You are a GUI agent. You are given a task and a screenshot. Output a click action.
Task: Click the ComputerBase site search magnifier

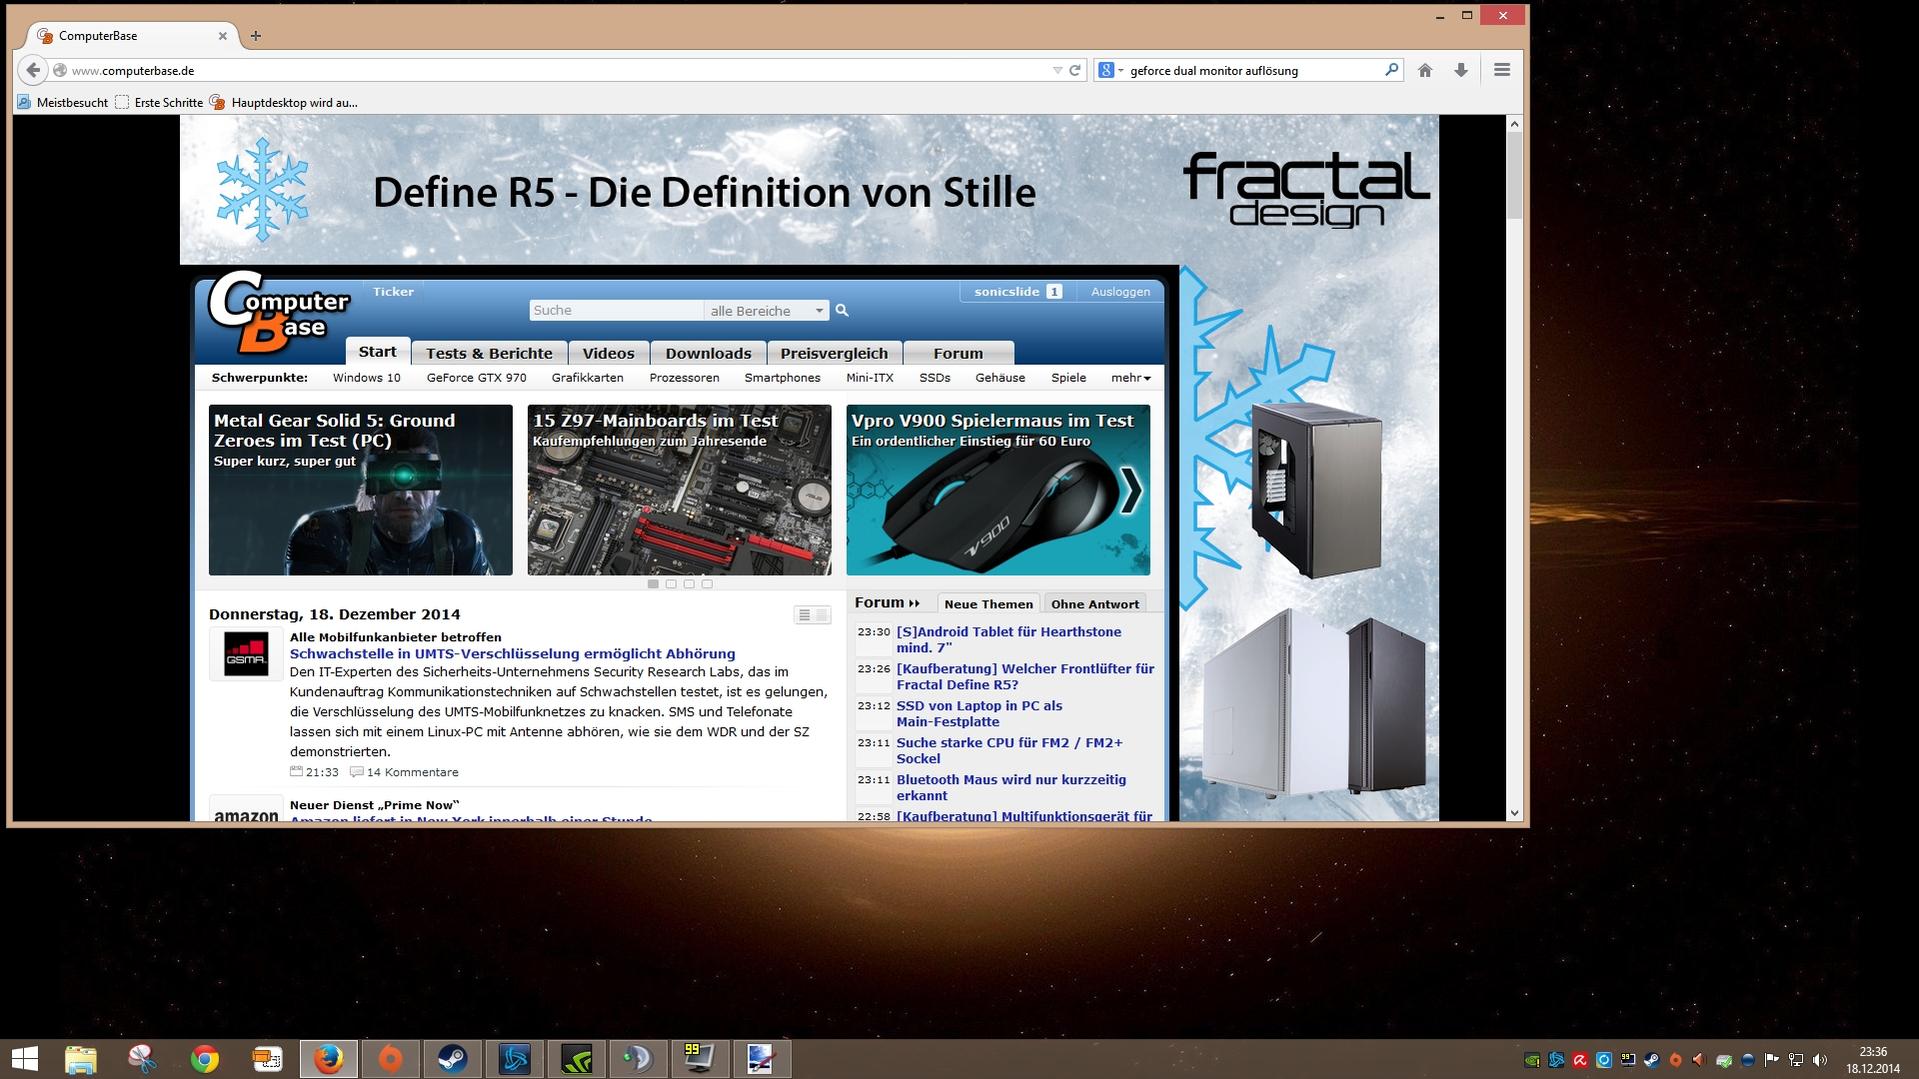coord(842,310)
